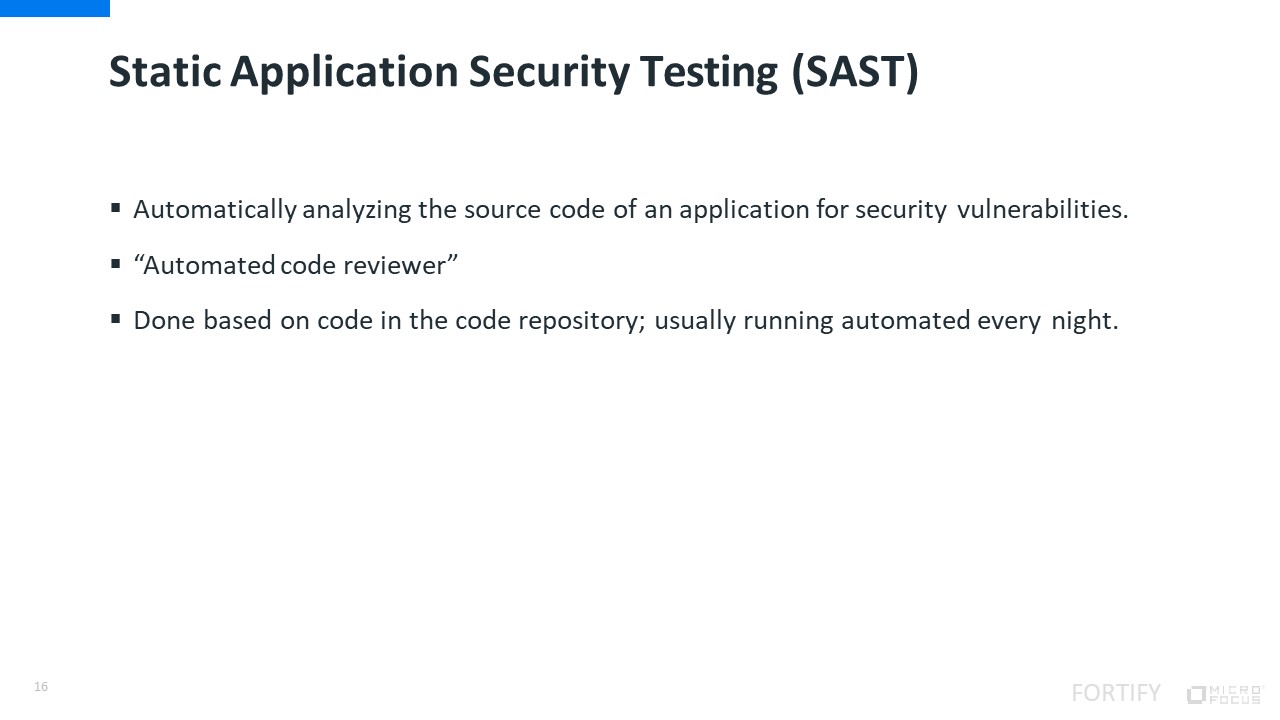
Task: Click the word "Static" in the title
Action: (x=166, y=73)
